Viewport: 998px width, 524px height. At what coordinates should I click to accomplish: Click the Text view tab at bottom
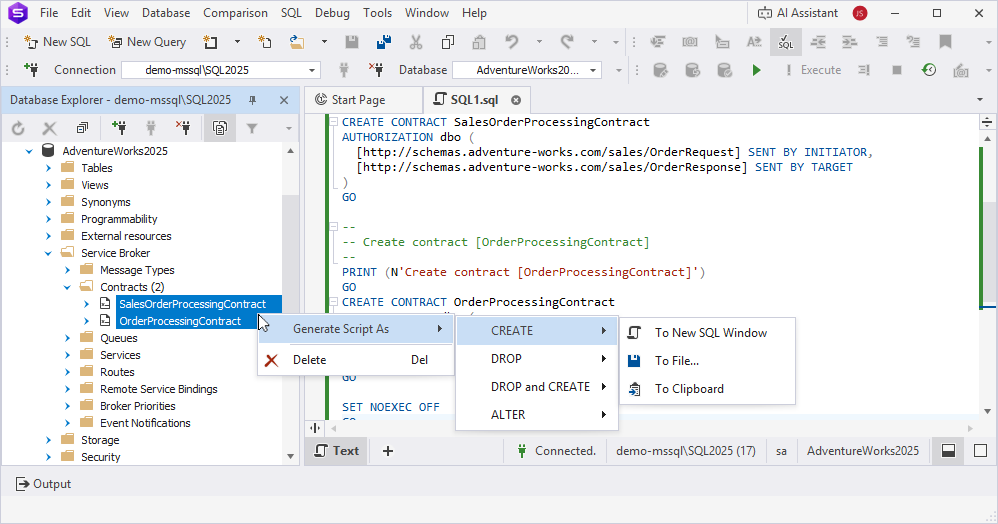click(x=337, y=451)
